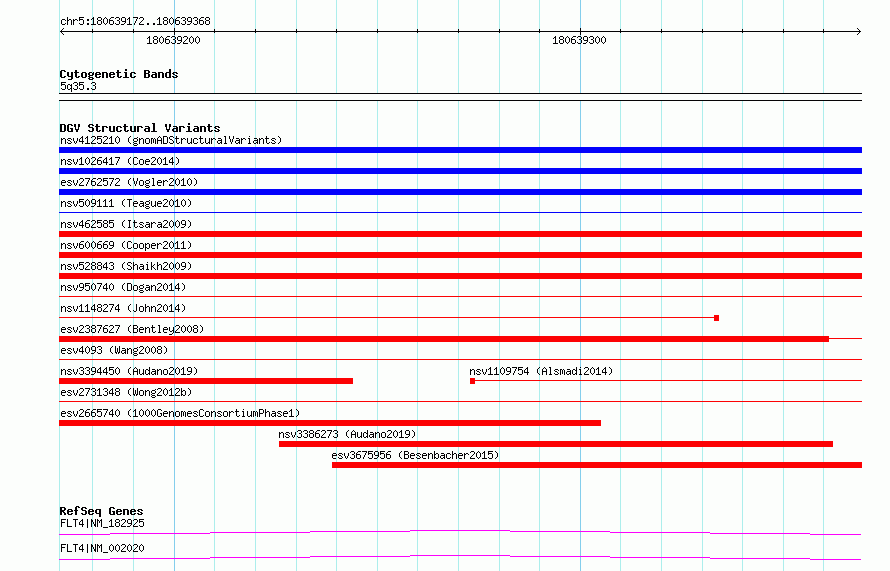Select gene FLT4|NM_182925
This screenshot has height=571, width=890.
click(x=102, y=523)
